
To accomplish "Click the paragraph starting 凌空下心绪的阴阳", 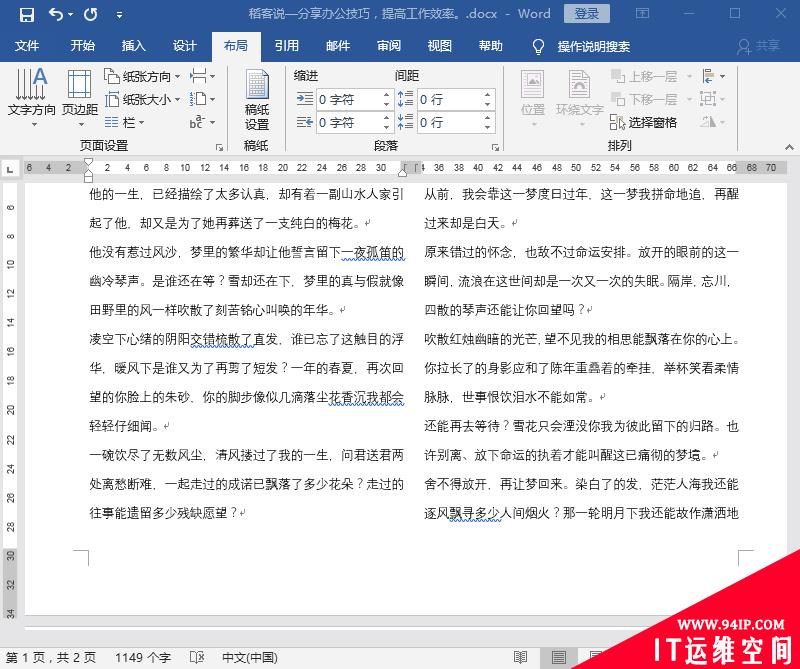I will point(246,383).
